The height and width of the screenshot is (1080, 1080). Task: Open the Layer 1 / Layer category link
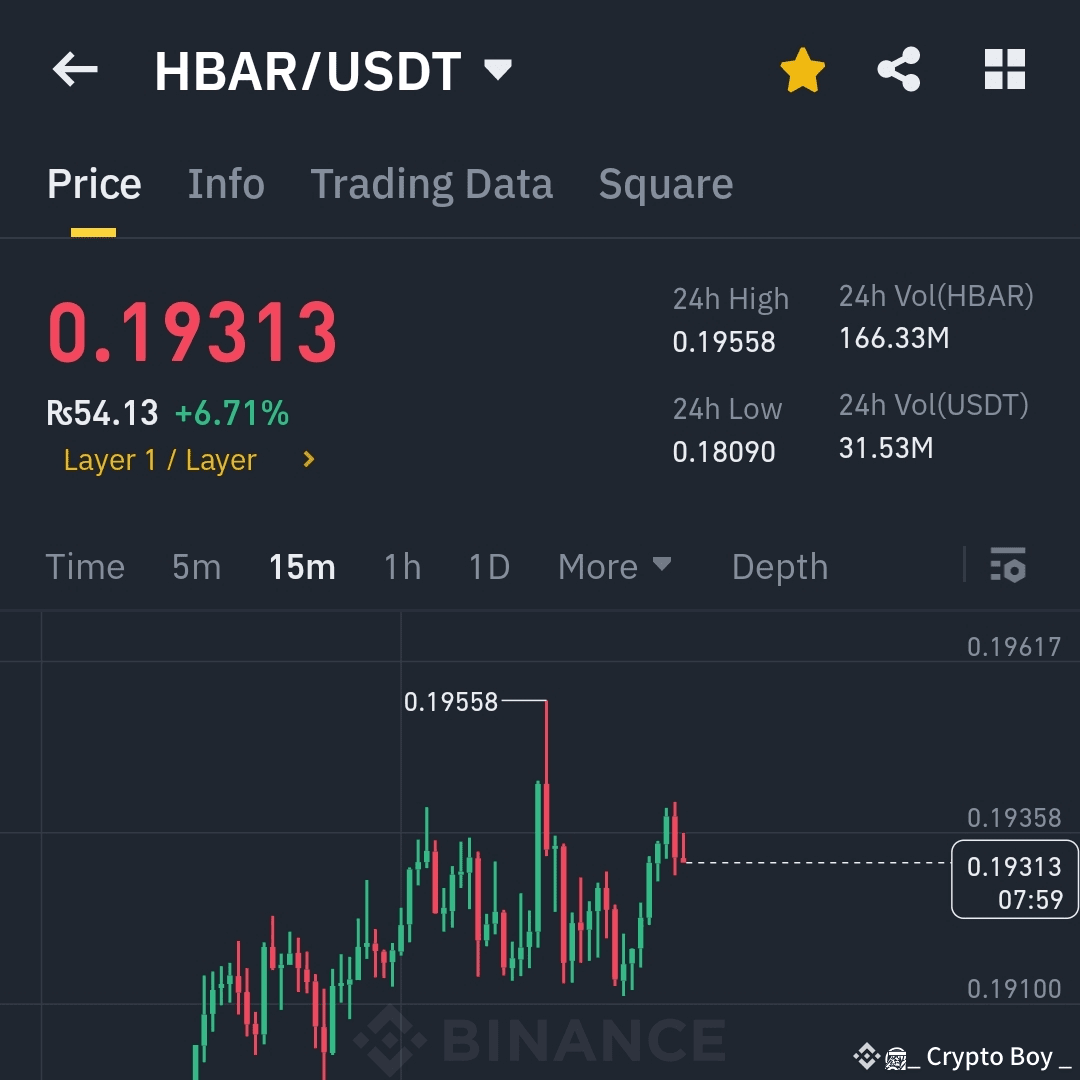pyautogui.click(x=160, y=460)
